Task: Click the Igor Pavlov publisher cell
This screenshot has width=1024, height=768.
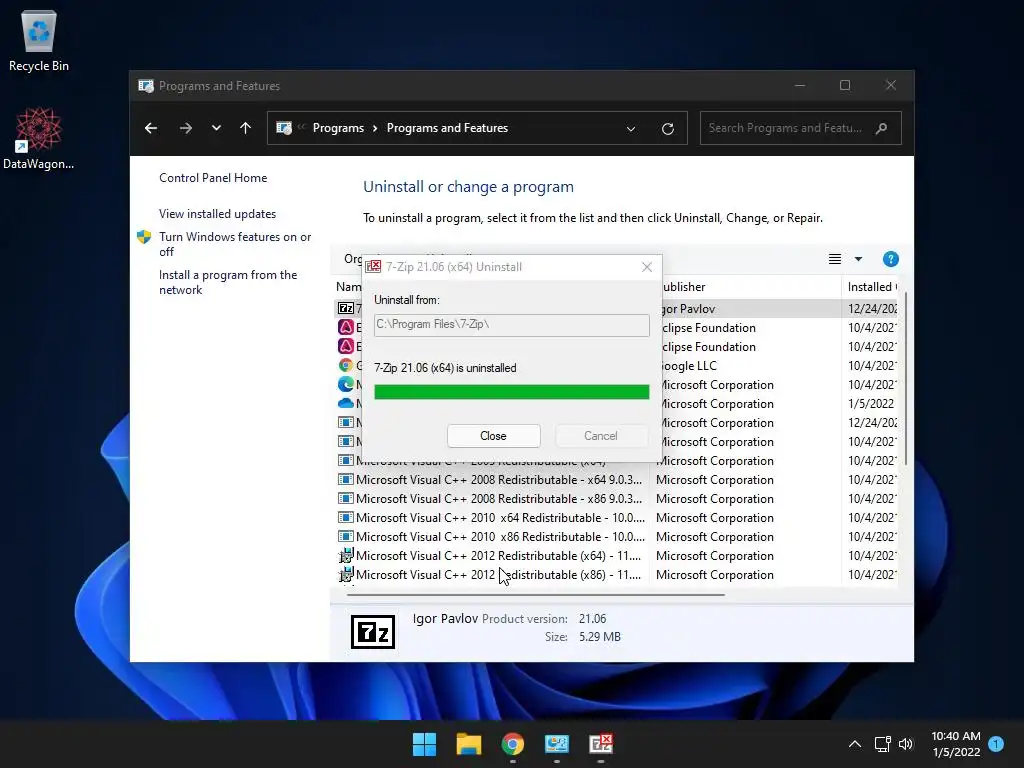Action: [x=688, y=308]
